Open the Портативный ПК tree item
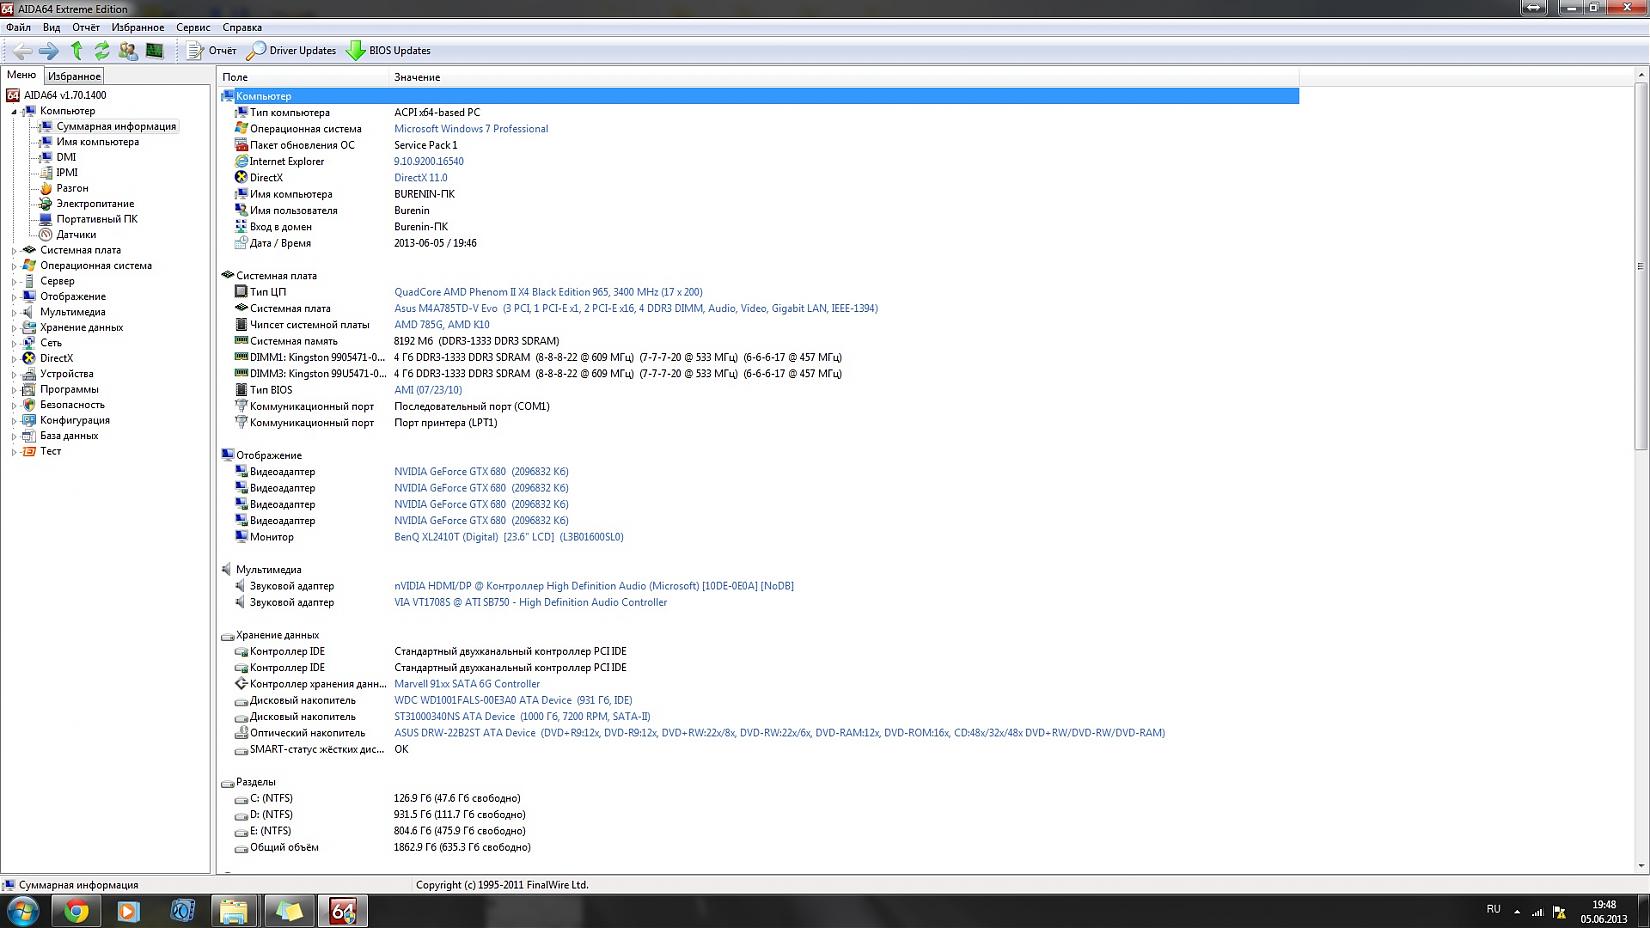Viewport: 1650px width, 928px height. (97, 219)
